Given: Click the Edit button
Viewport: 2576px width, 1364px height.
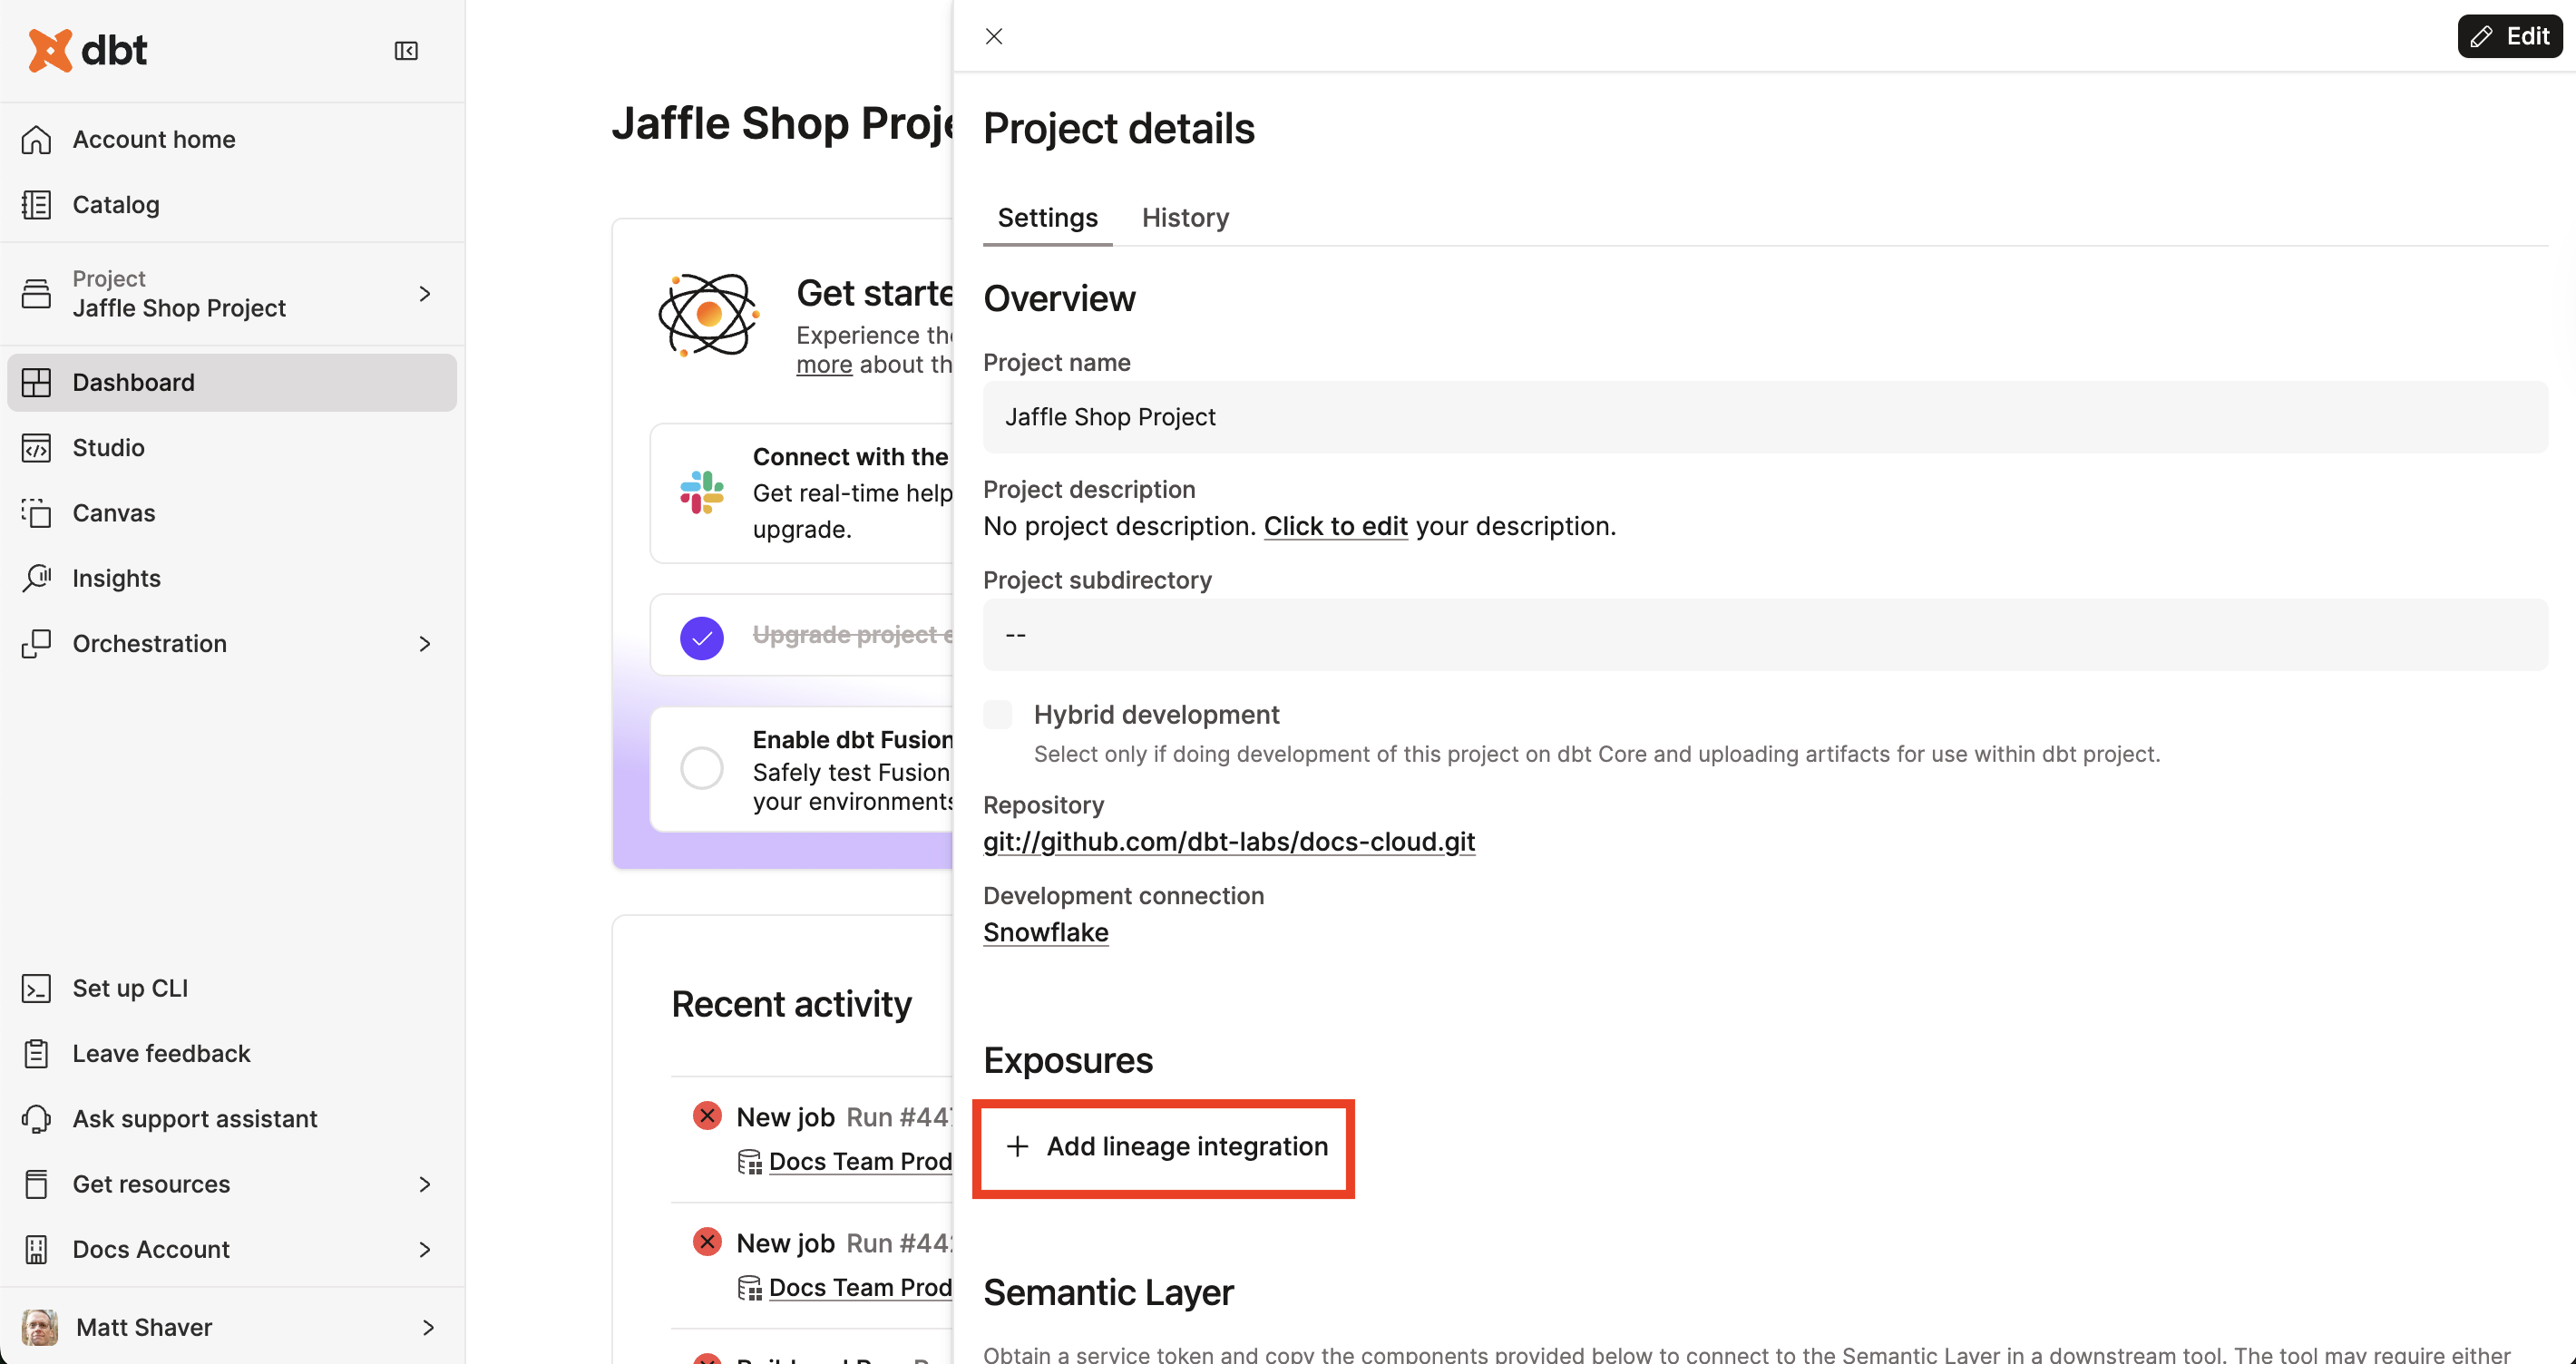Looking at the screenshot, I should 2509,37.
